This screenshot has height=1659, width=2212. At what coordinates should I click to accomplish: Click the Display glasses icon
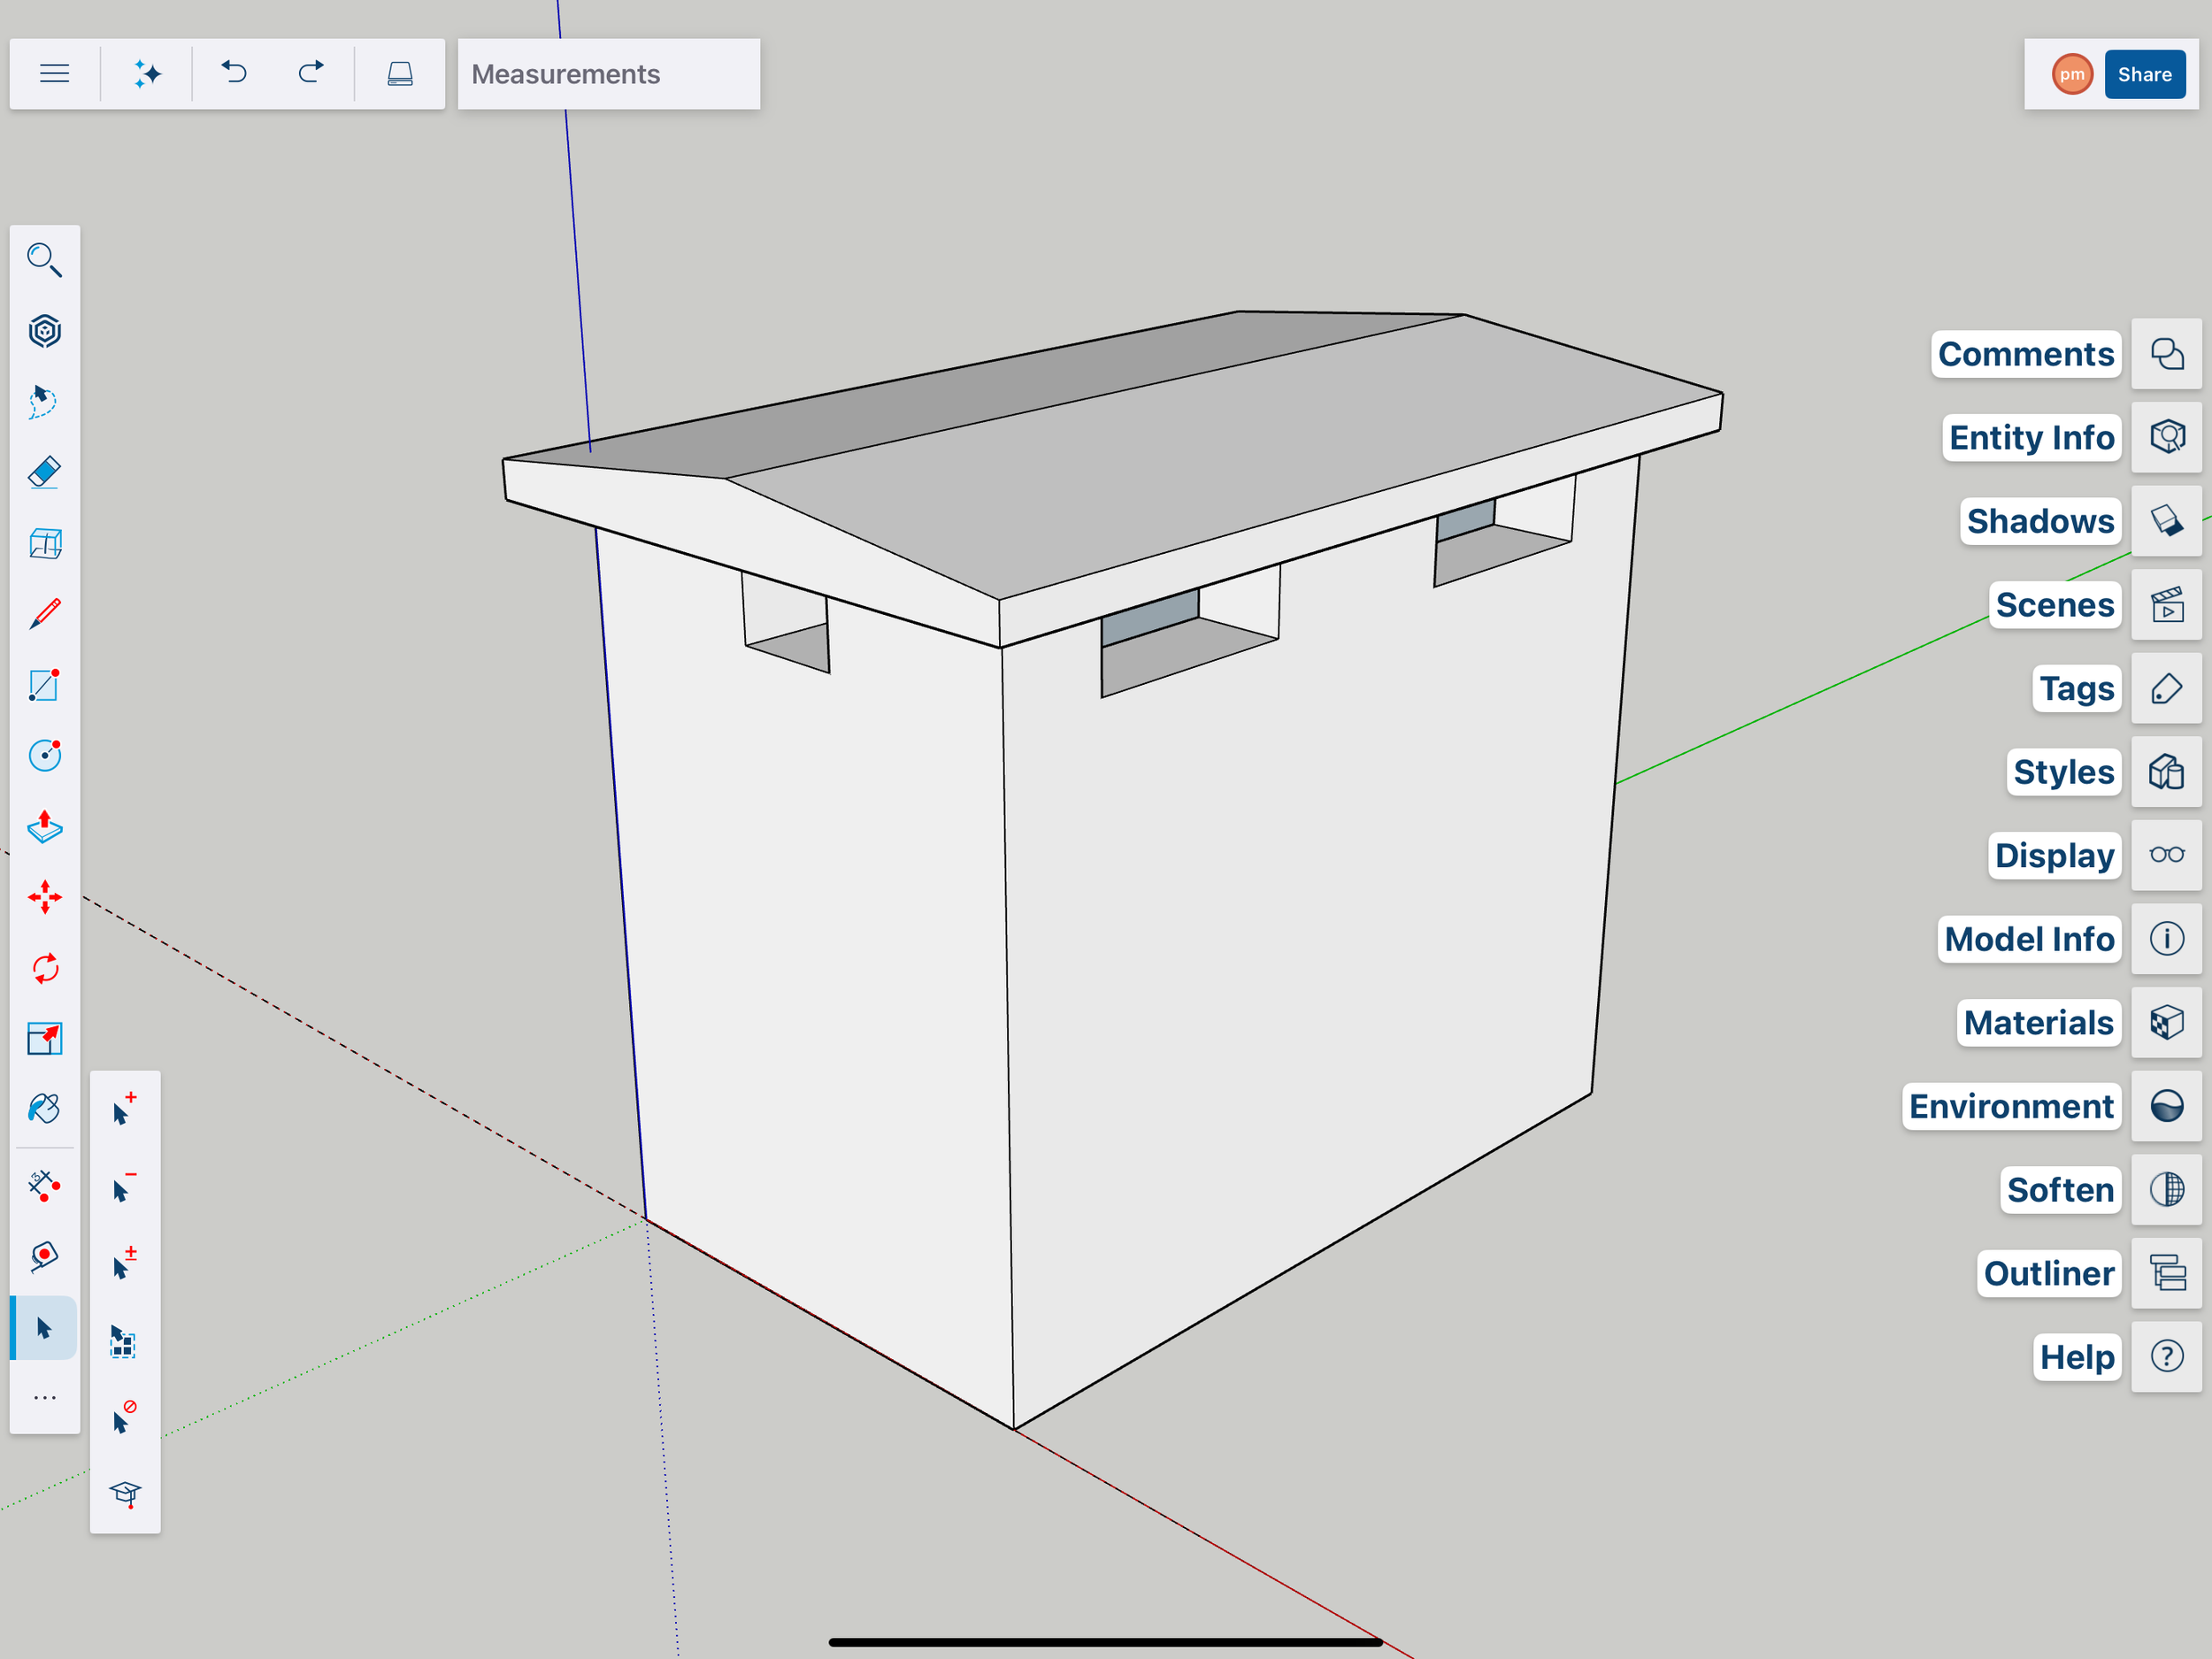2166,855
